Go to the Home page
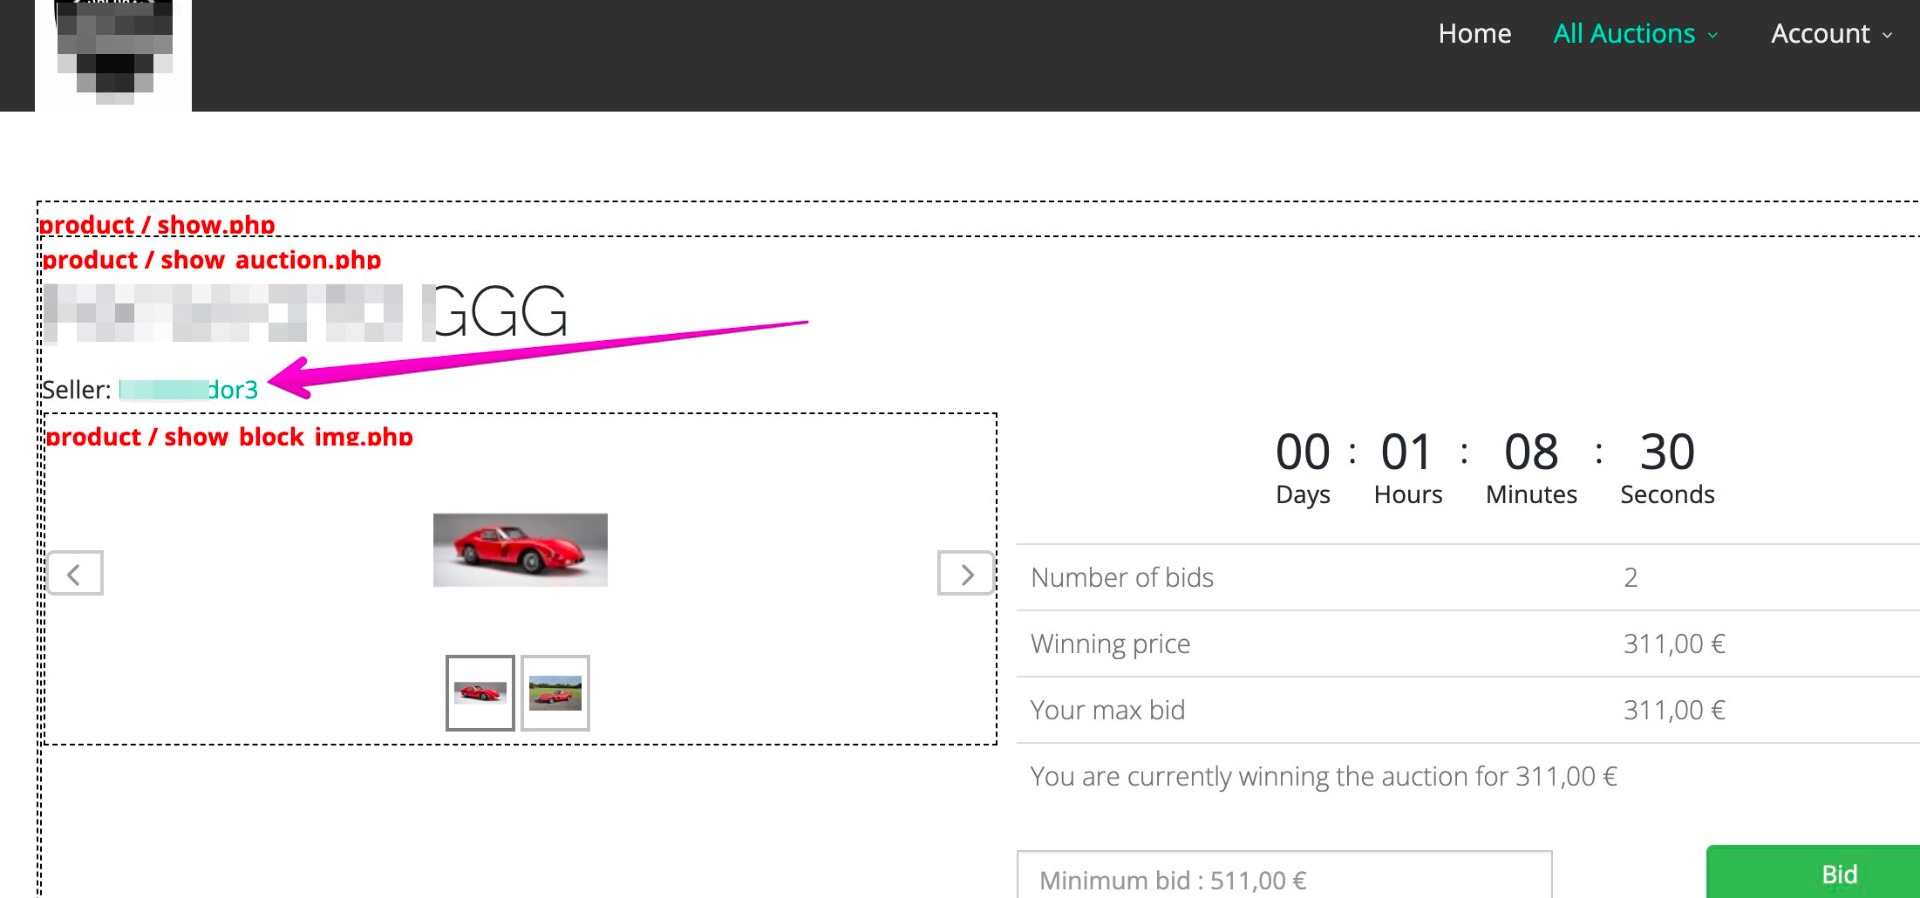Viewport: 1920px width, 898px height. 1474,34
